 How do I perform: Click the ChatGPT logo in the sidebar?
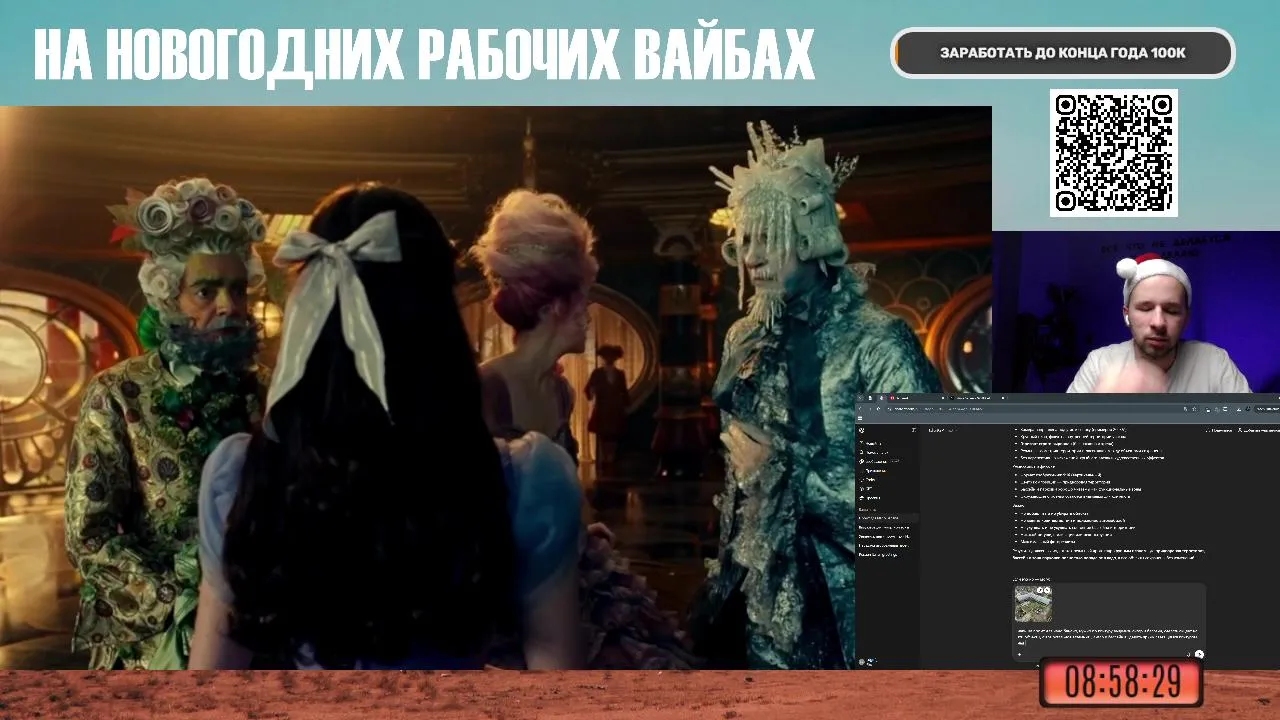pos(861,430)
